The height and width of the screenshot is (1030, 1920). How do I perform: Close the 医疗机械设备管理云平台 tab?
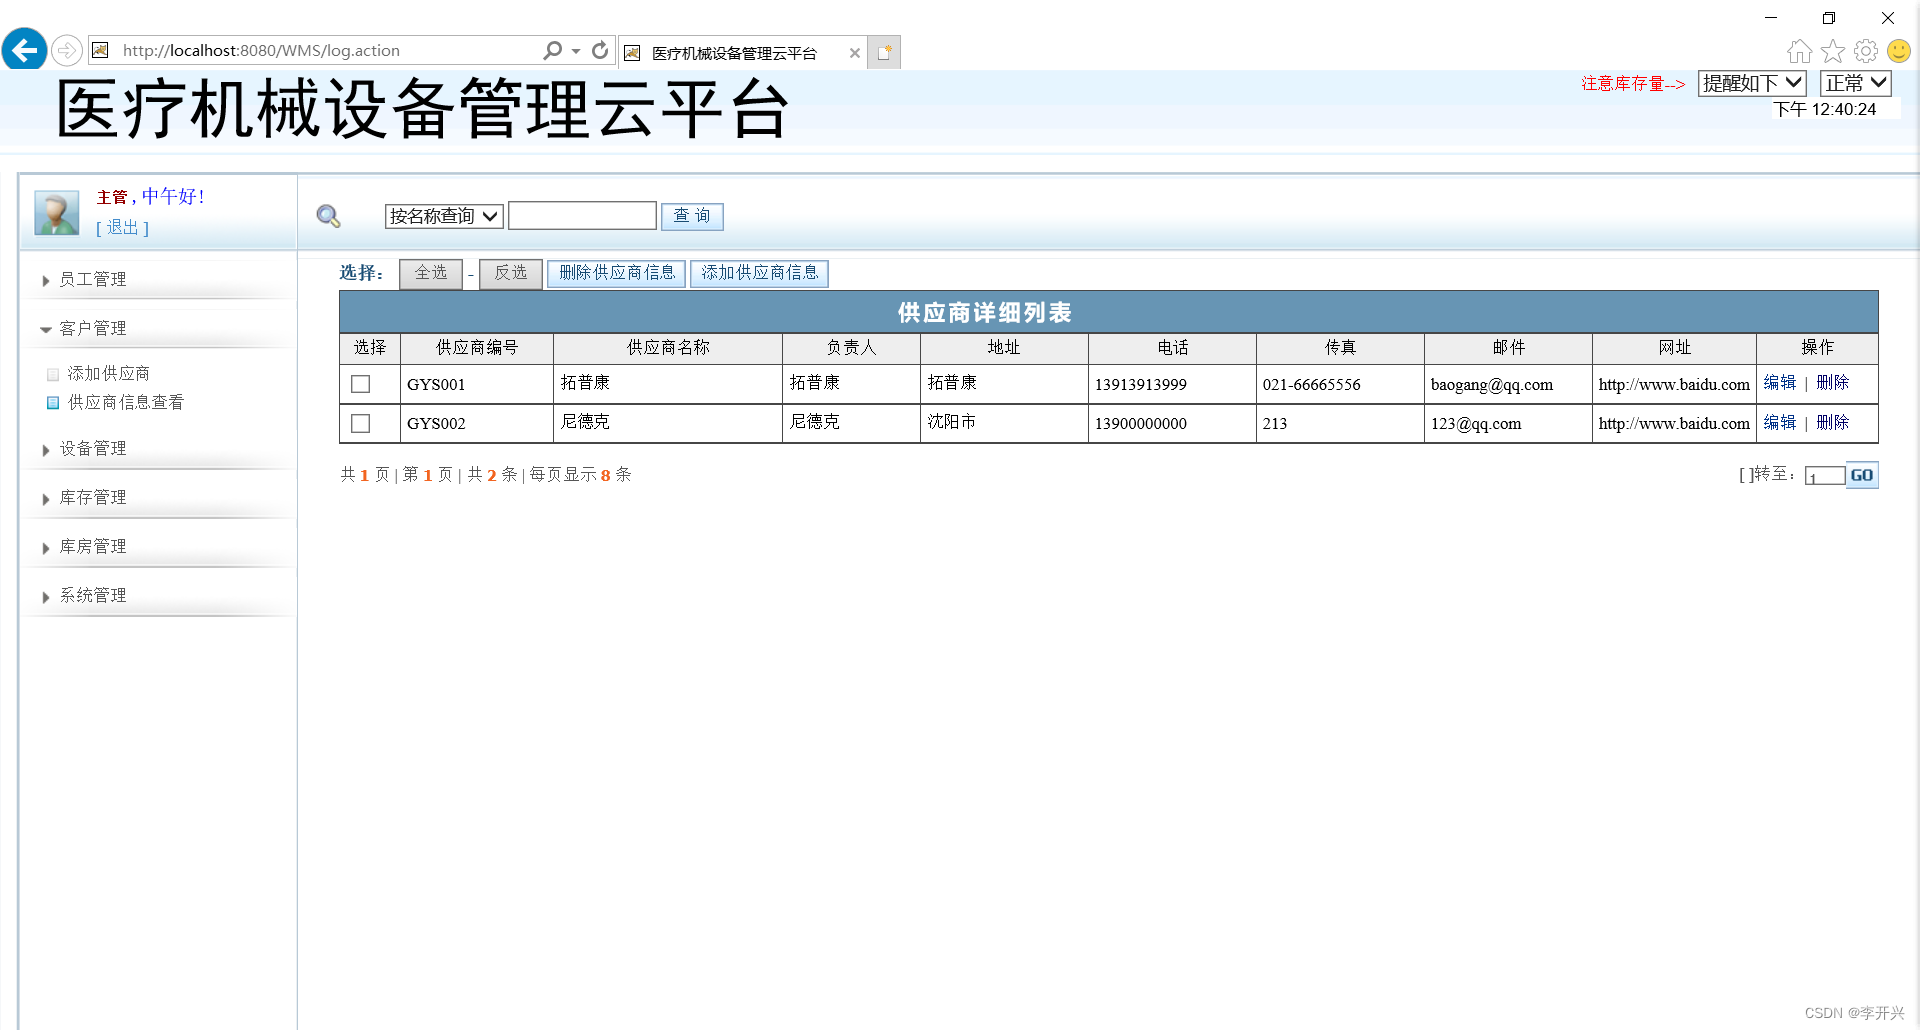(854, 53)
